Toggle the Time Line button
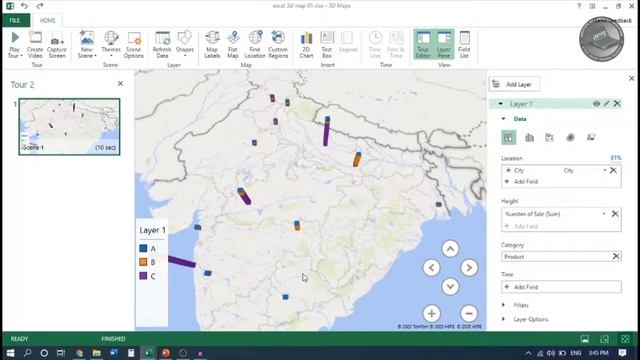The width and height of the screenshot is (640, 360). pos(375,45)
